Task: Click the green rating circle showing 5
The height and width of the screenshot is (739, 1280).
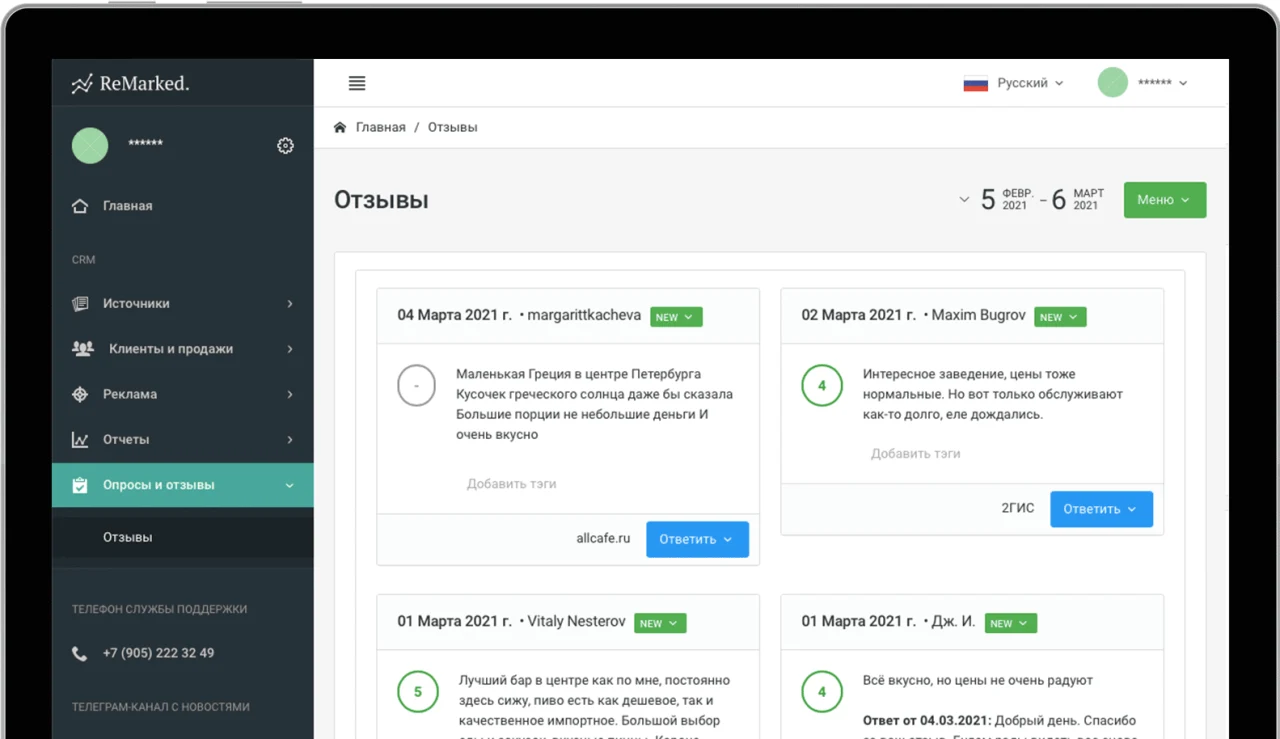Action: (x=417, y=691)
